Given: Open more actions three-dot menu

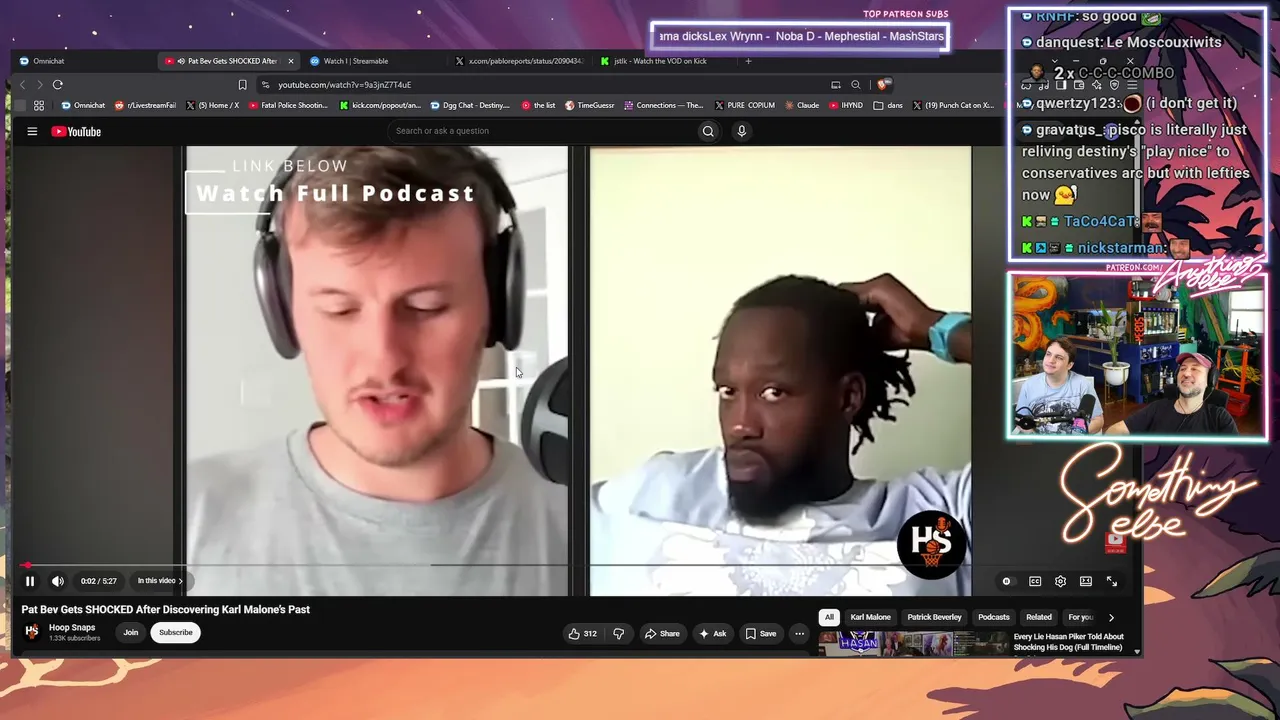Looking at the screenshot, I should pyautogui.click(x=799, y=633).
